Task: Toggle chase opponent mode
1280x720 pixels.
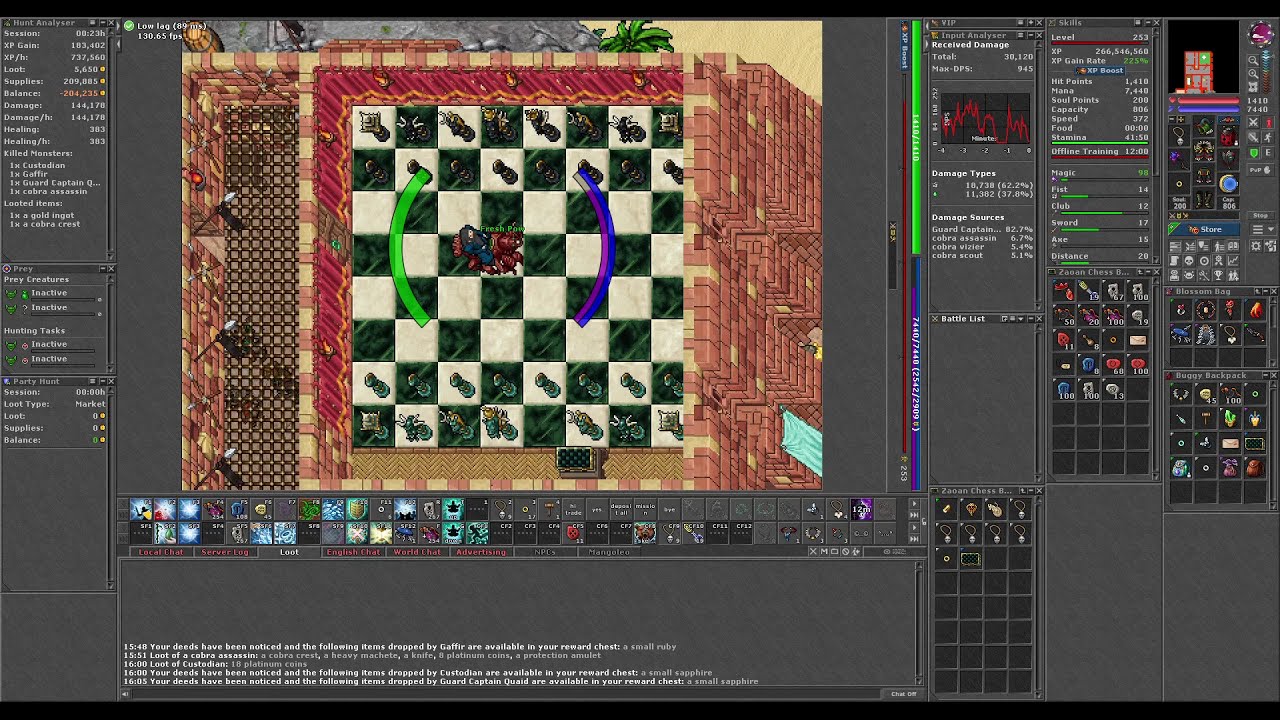Action: 1268,137
